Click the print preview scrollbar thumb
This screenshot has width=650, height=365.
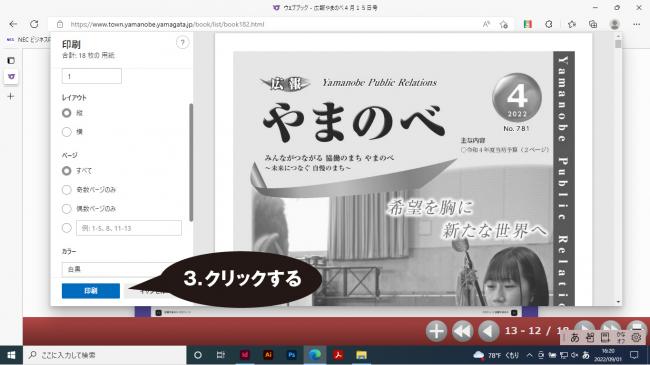(x=618, y=43)
